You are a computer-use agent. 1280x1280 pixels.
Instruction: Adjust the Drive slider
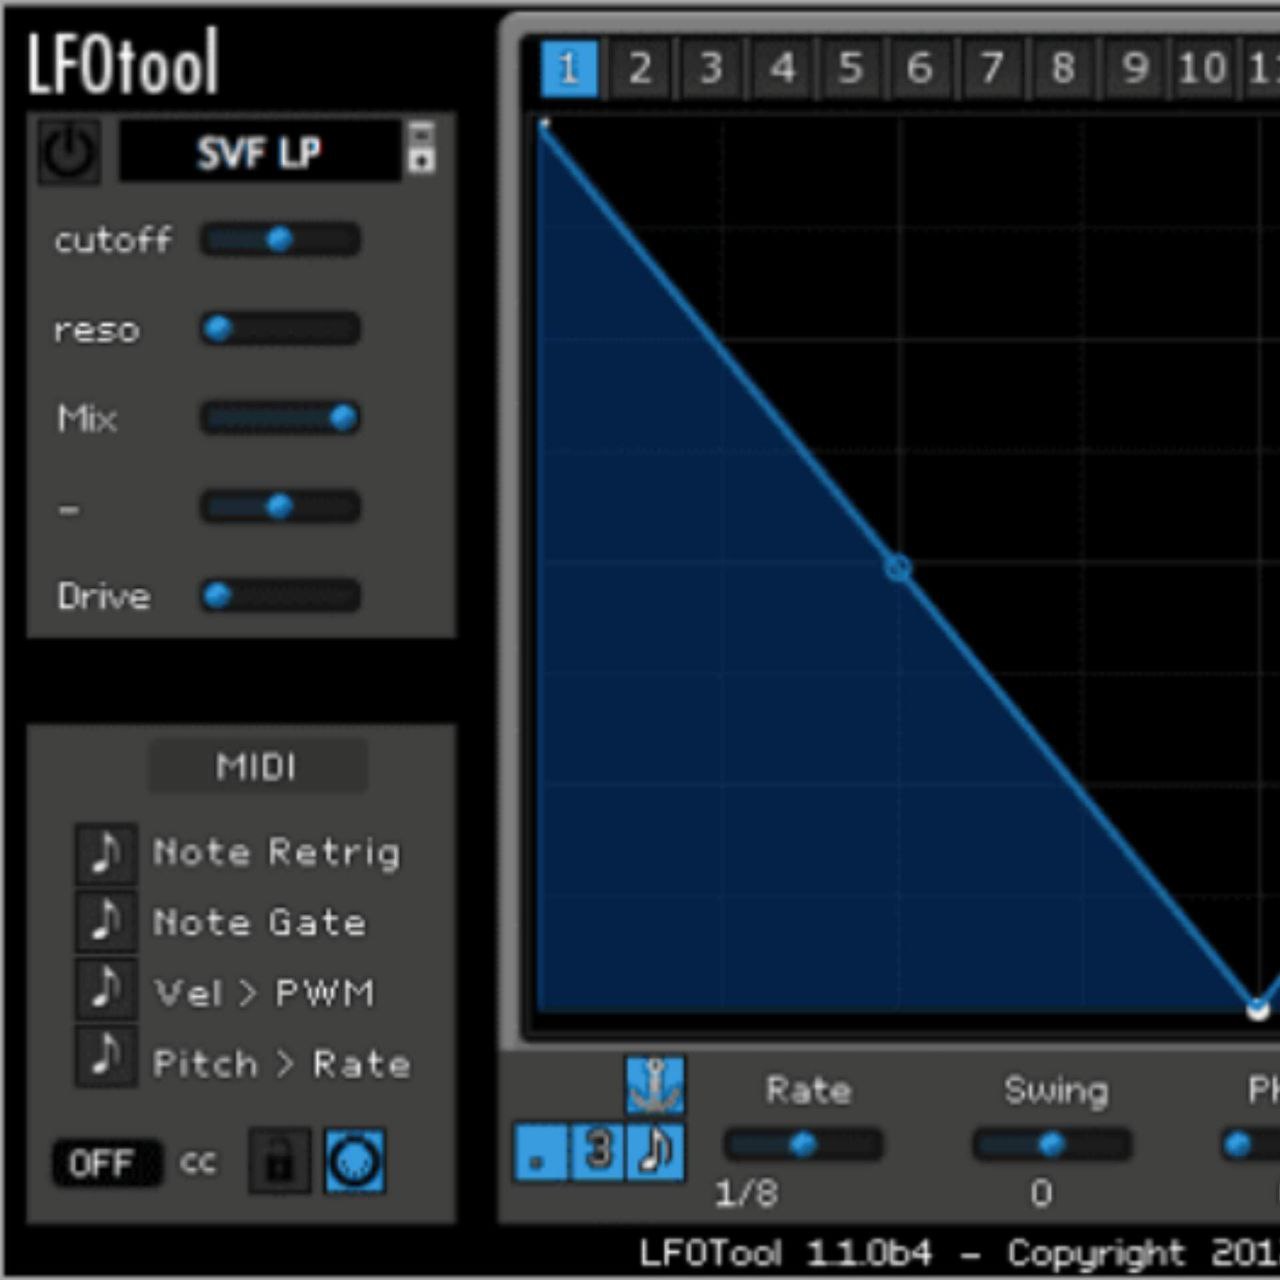[x=280, y=596]
